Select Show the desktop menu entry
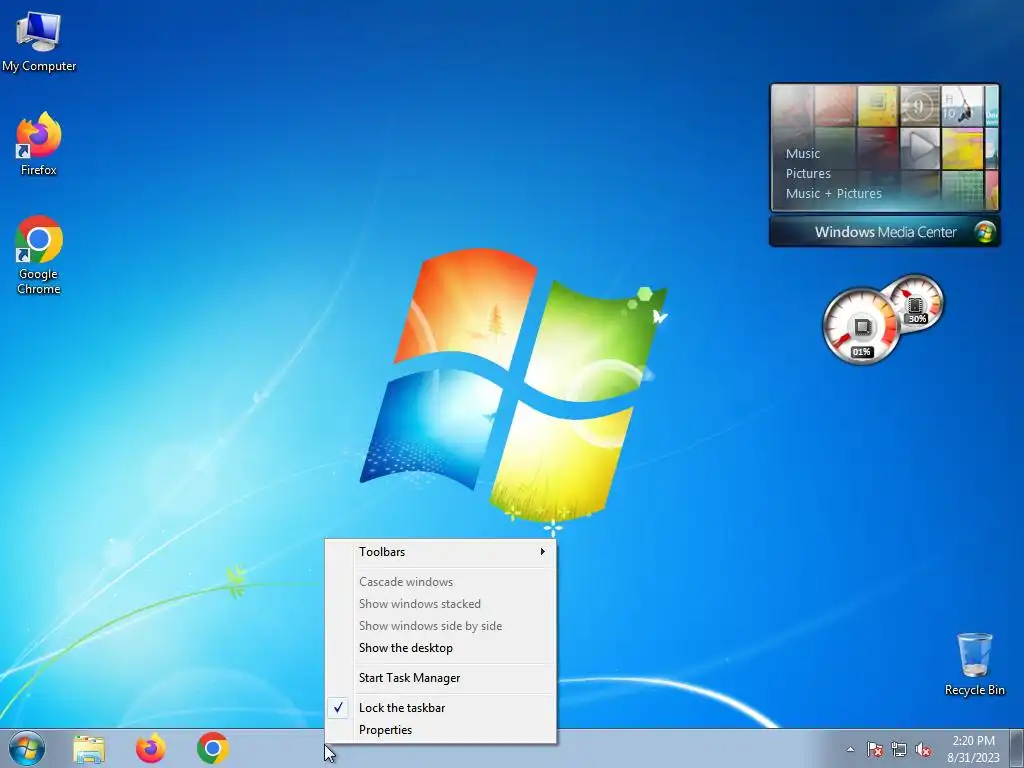 (x=441, y=648)
